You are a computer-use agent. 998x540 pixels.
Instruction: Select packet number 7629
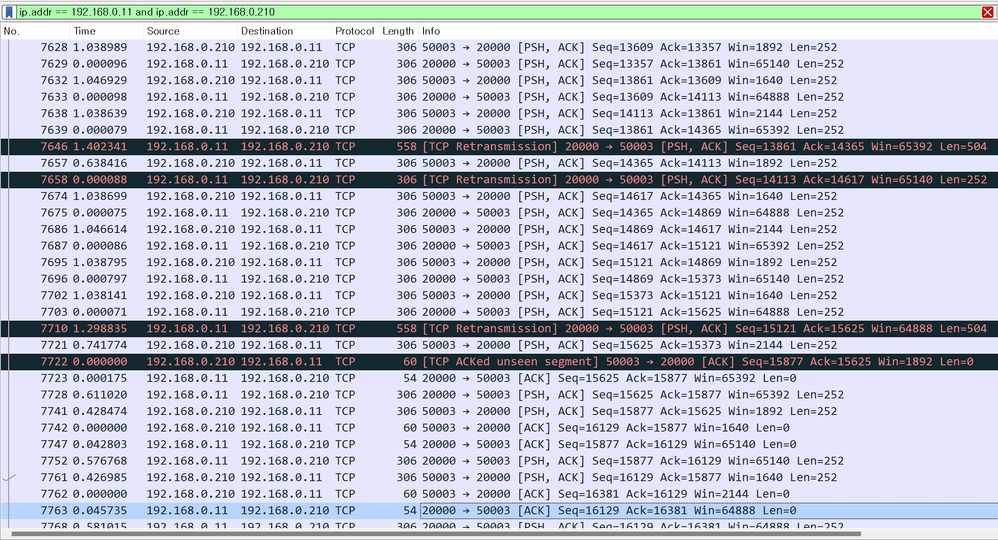[499, 64]
